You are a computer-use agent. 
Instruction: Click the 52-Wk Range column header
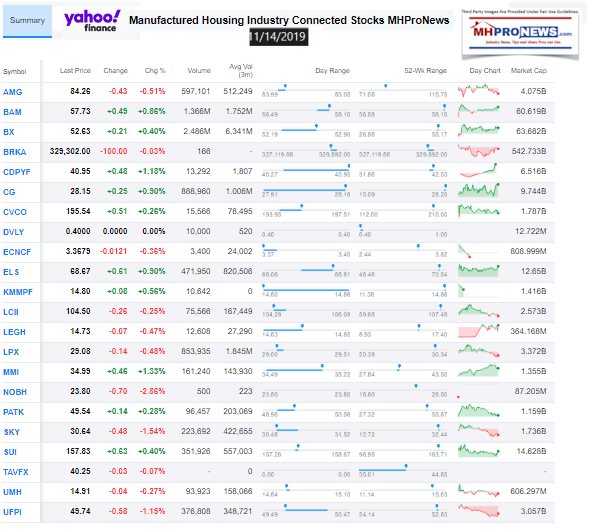point(425,71)
